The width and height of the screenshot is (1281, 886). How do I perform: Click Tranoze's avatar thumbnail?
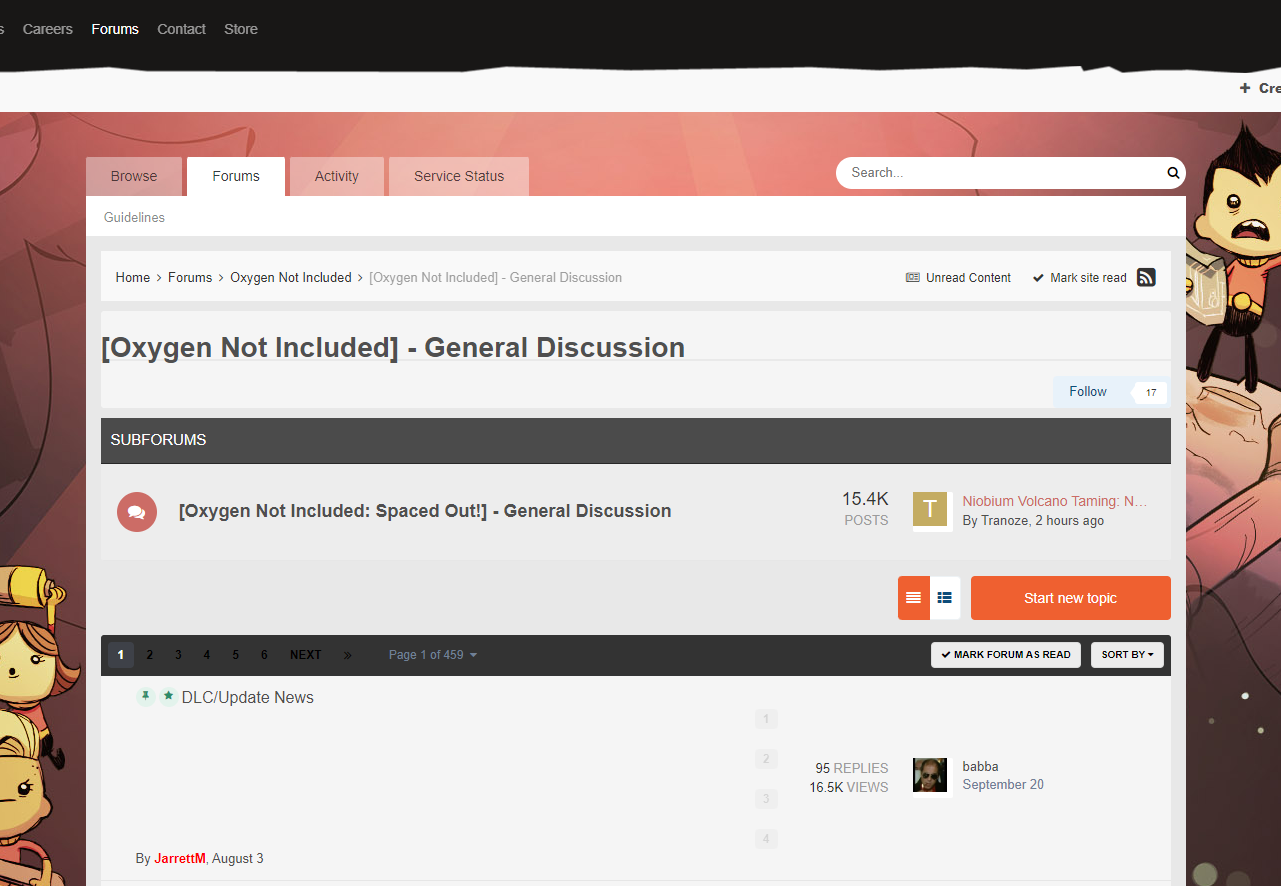click(930, 511)
